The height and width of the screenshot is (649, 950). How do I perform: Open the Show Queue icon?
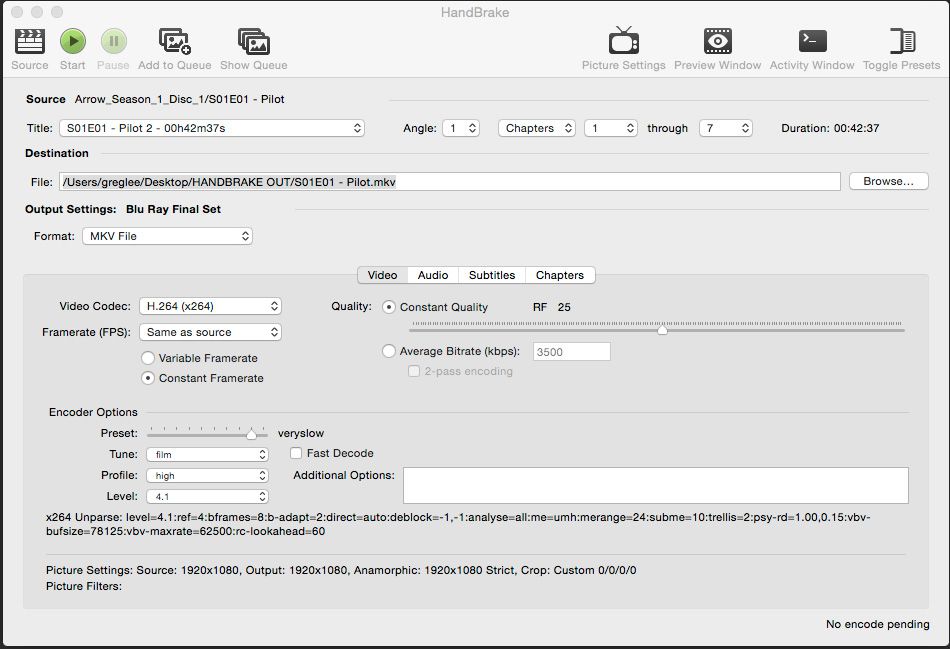tap(254, 42)
